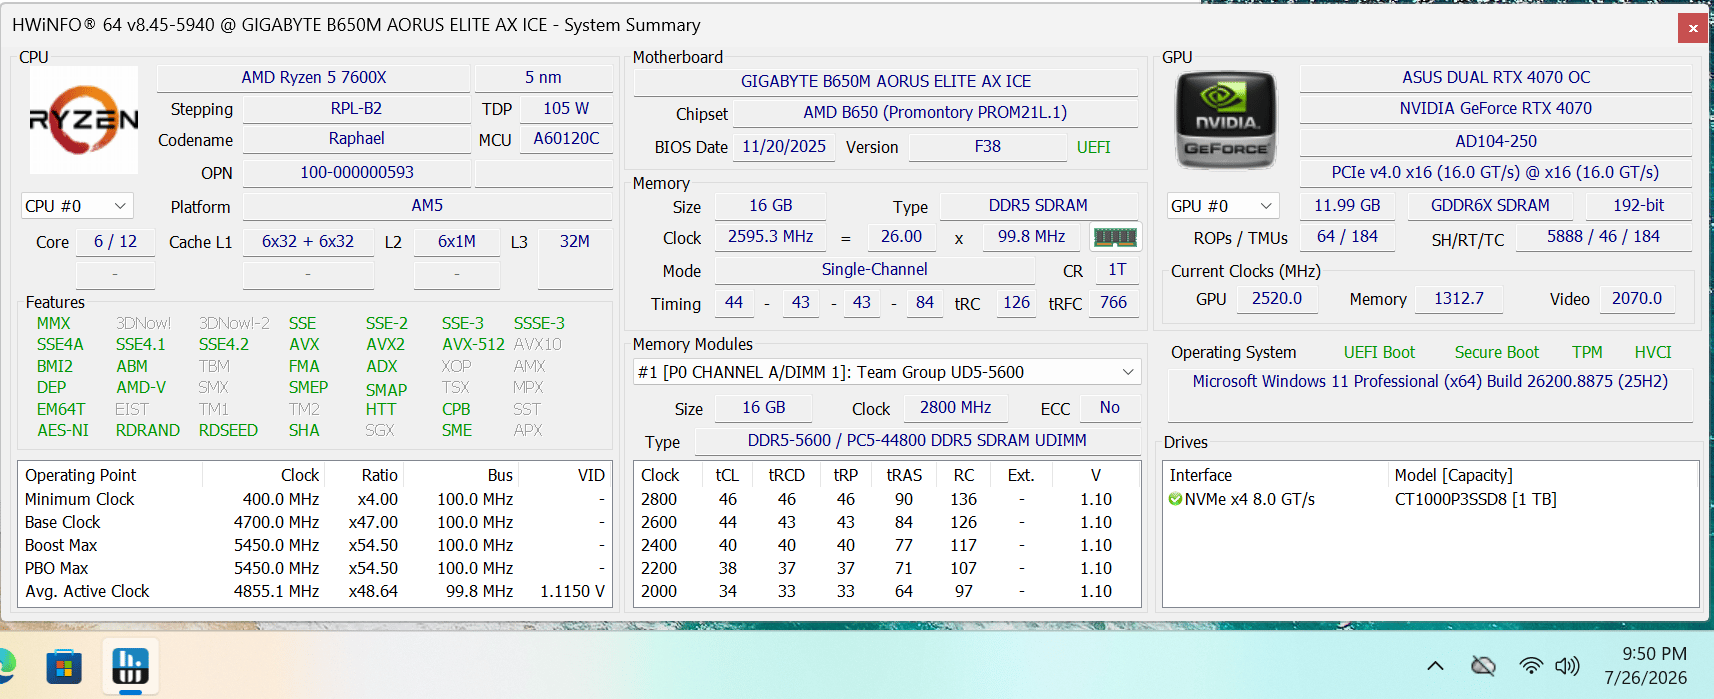Screen dimensions: 1714x699
Task: Open the CPU #0 selector dropdown
Action: pyautogui.click(x=77, y=206)
